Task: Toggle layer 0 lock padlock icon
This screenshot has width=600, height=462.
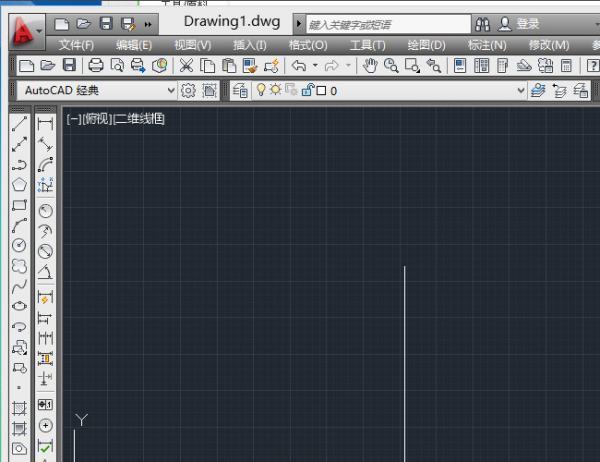Action: pyautogui.click(x=307, y=90)
